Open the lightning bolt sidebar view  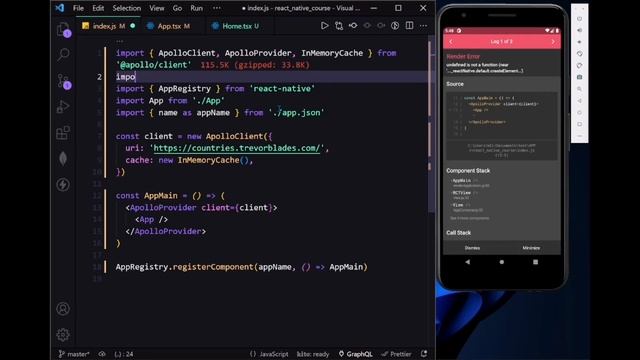coord(63,184)
